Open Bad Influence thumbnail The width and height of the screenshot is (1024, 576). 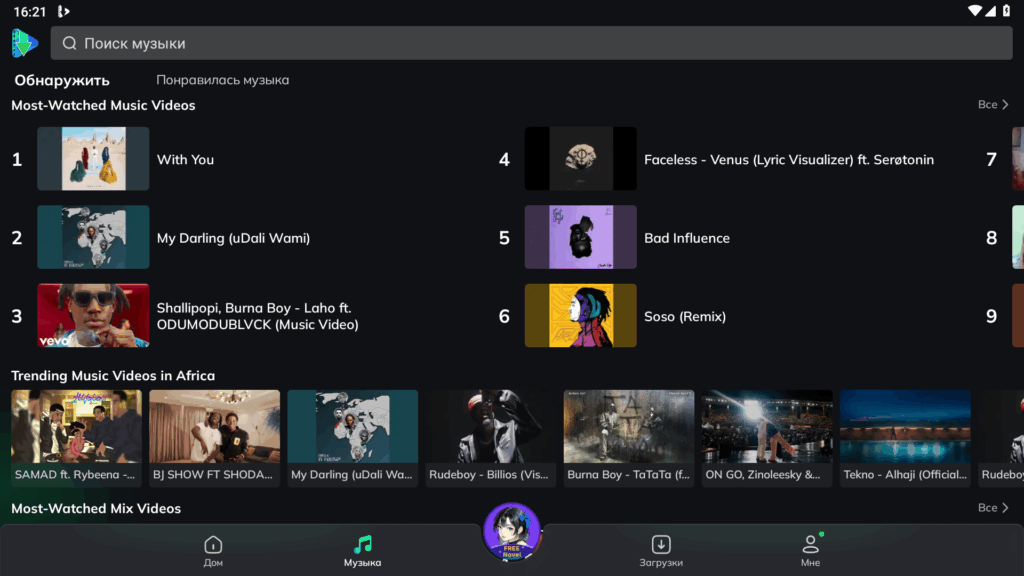click(x=581, y=237)
